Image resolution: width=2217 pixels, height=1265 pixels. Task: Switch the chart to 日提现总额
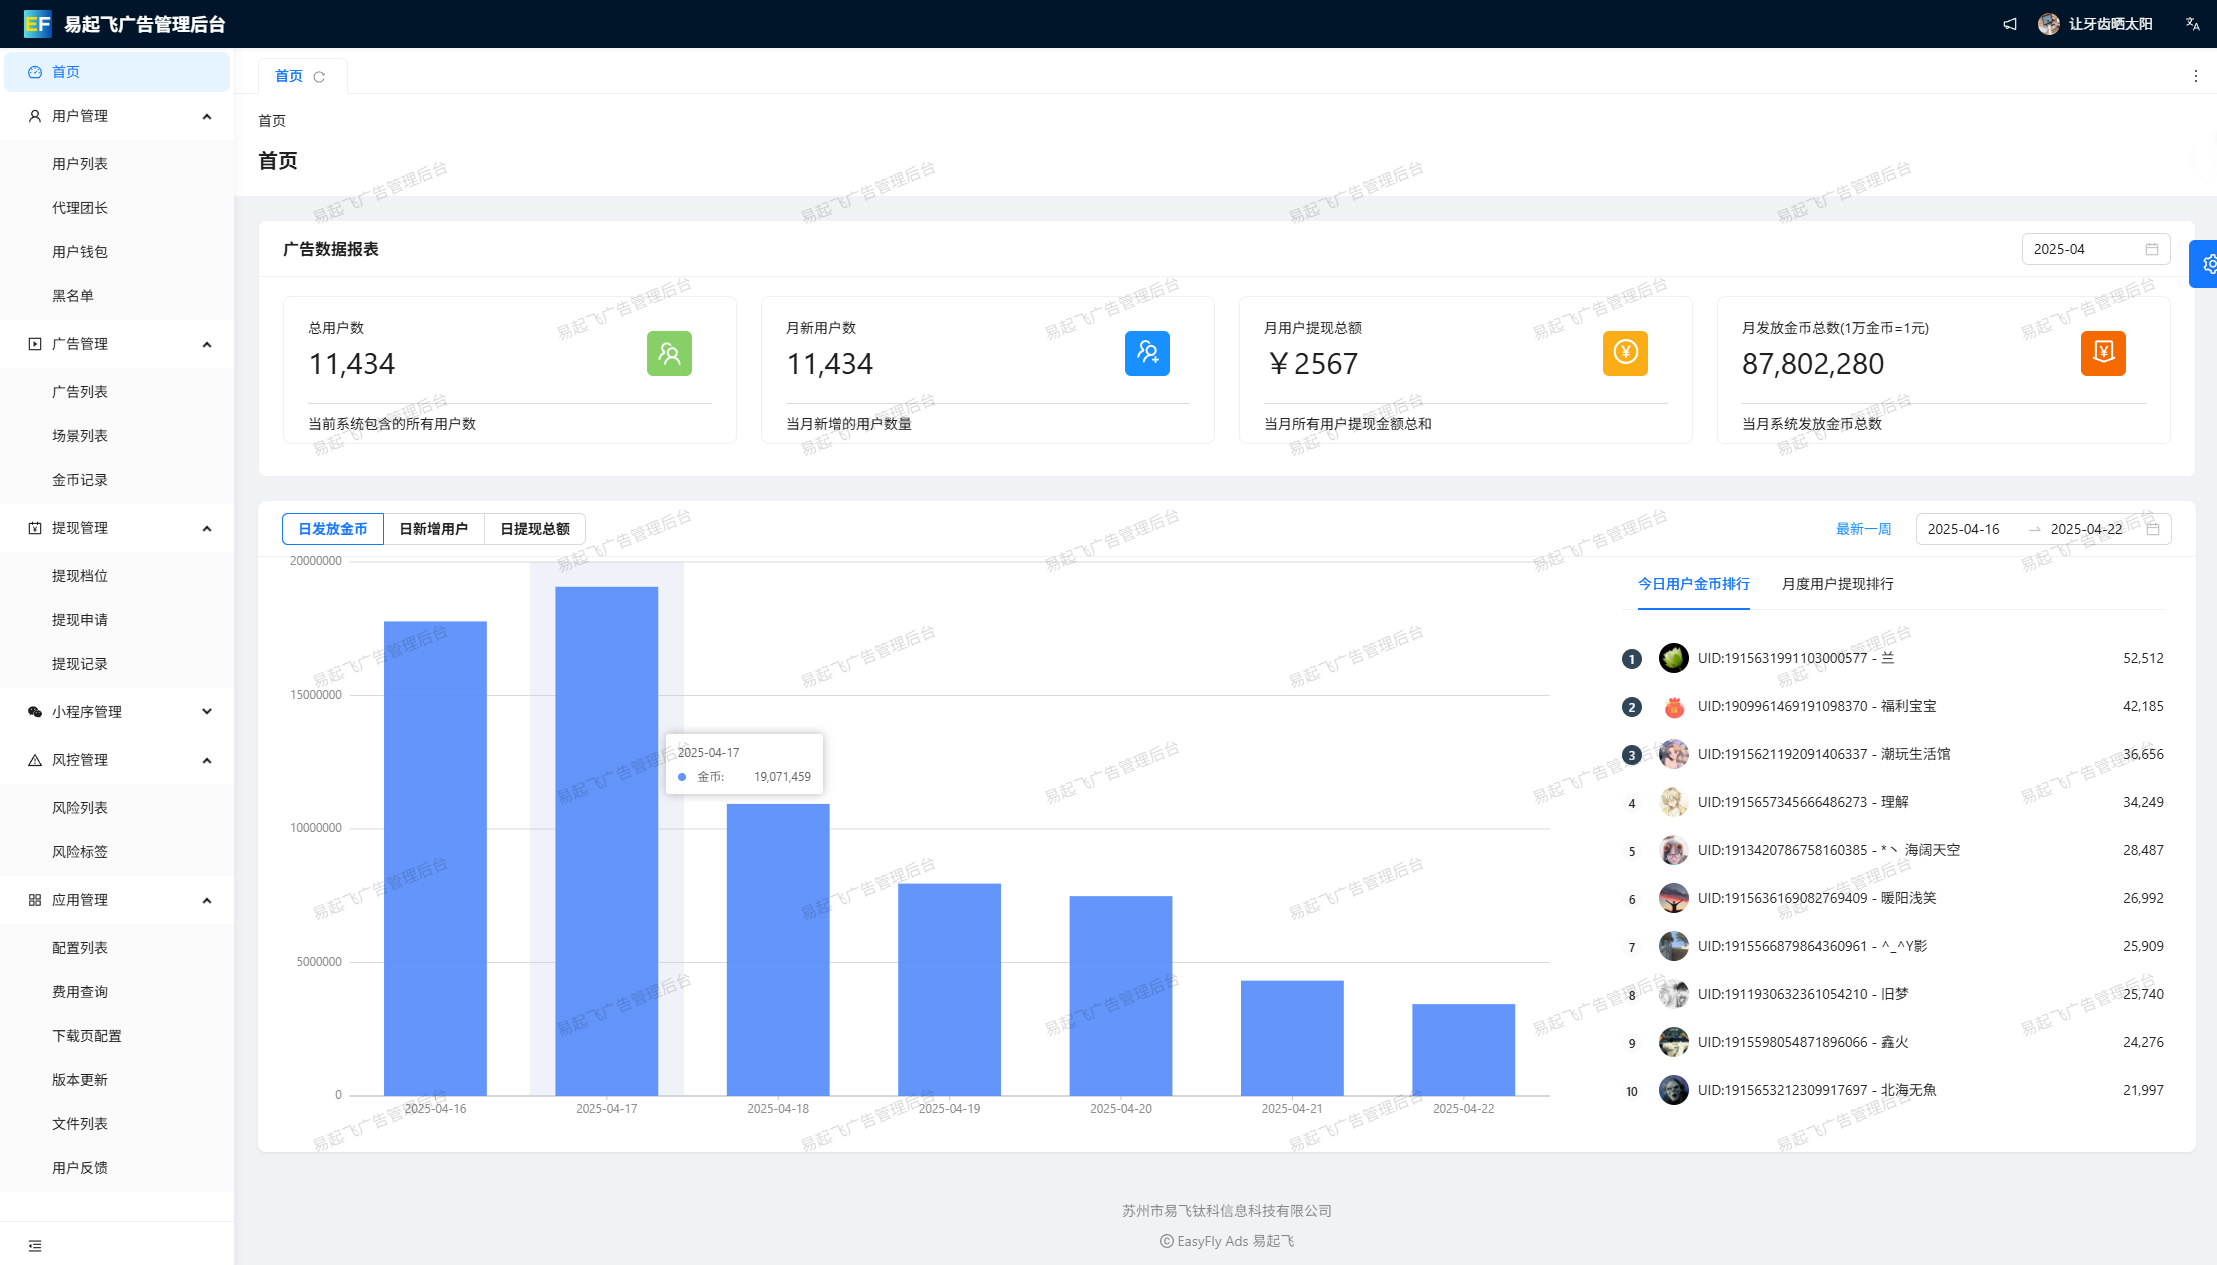[535, 529]
